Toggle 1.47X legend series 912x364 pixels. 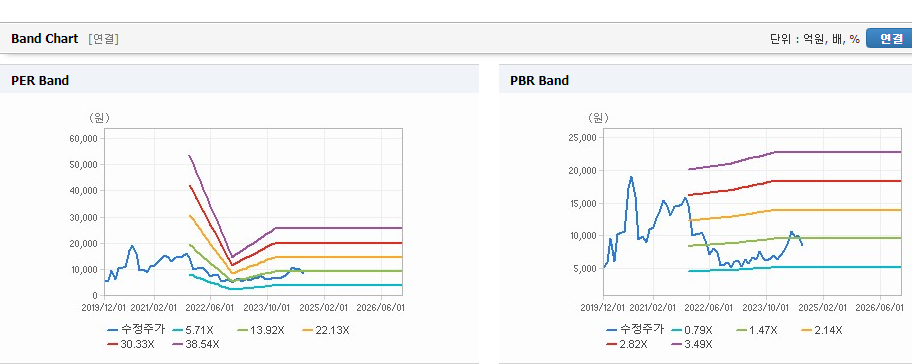click(x=756, y=330)
